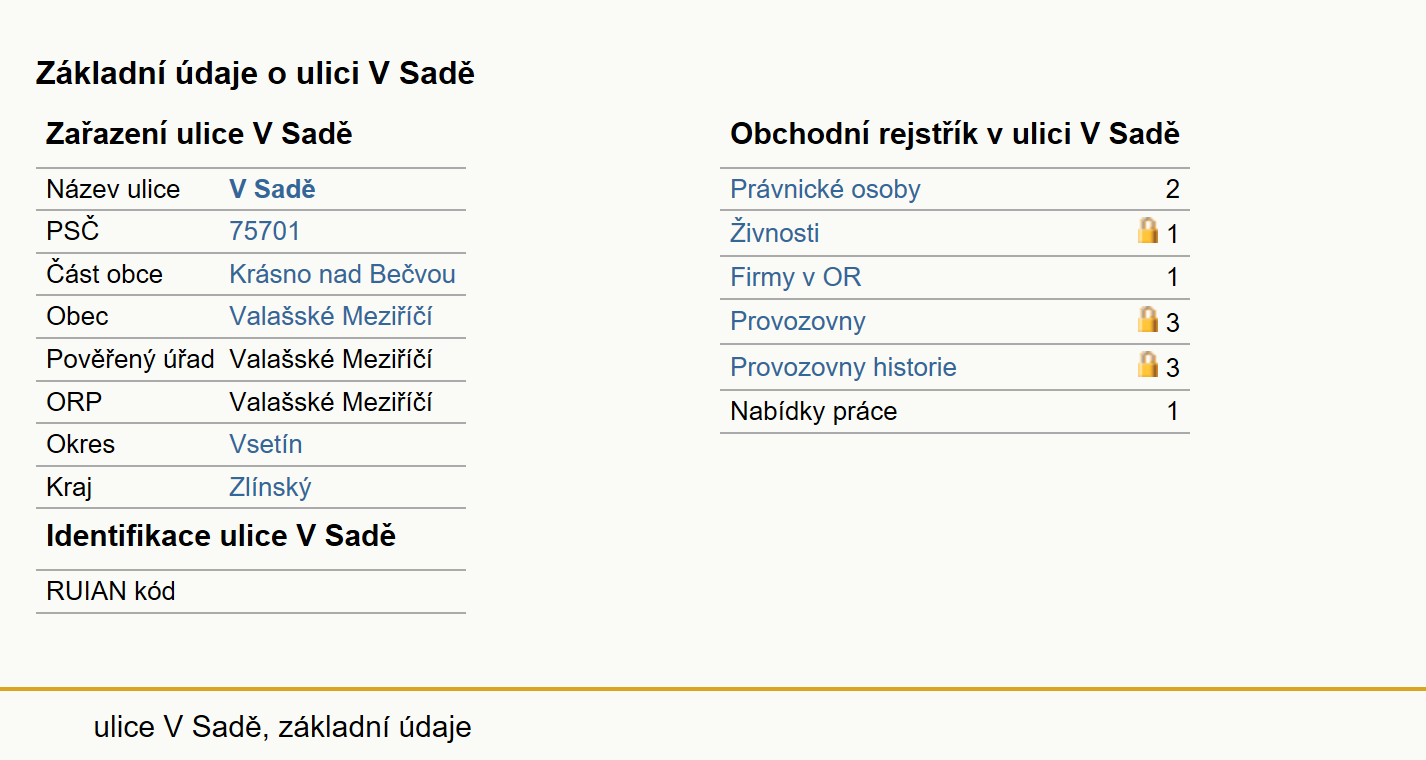The height and width of the screenshot is (760, 1426).
Task: Click the Obchodní rejstřík v ulici heading
Action: (955, 134)
